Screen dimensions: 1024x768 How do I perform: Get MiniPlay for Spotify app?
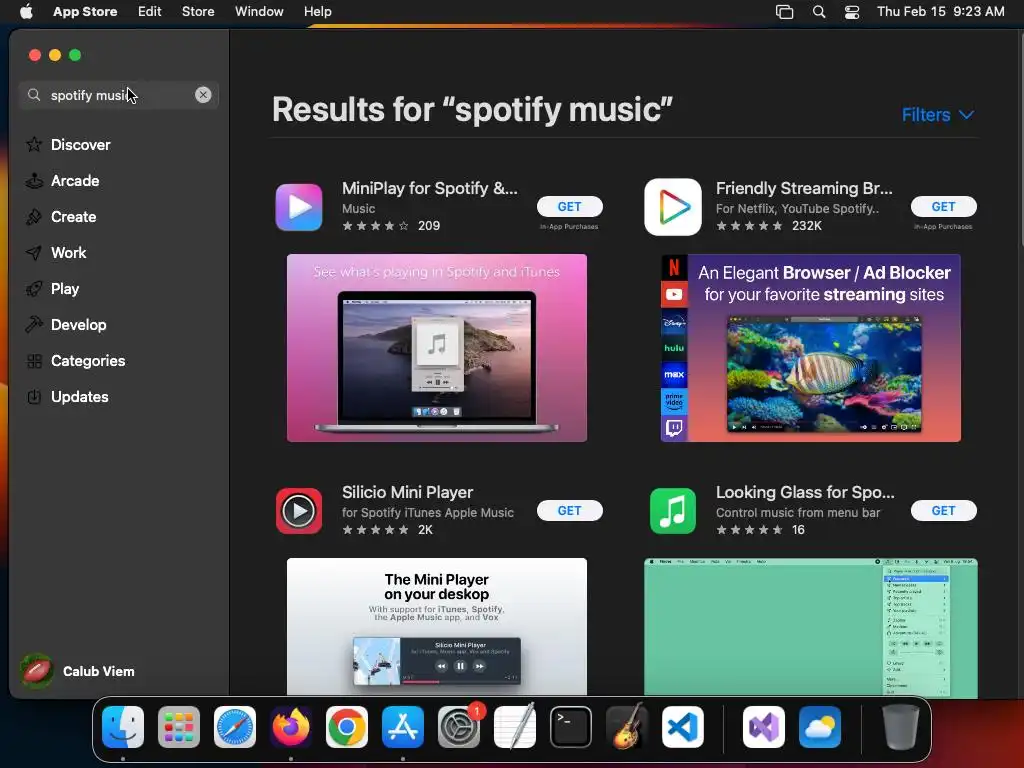pos(569,206)
